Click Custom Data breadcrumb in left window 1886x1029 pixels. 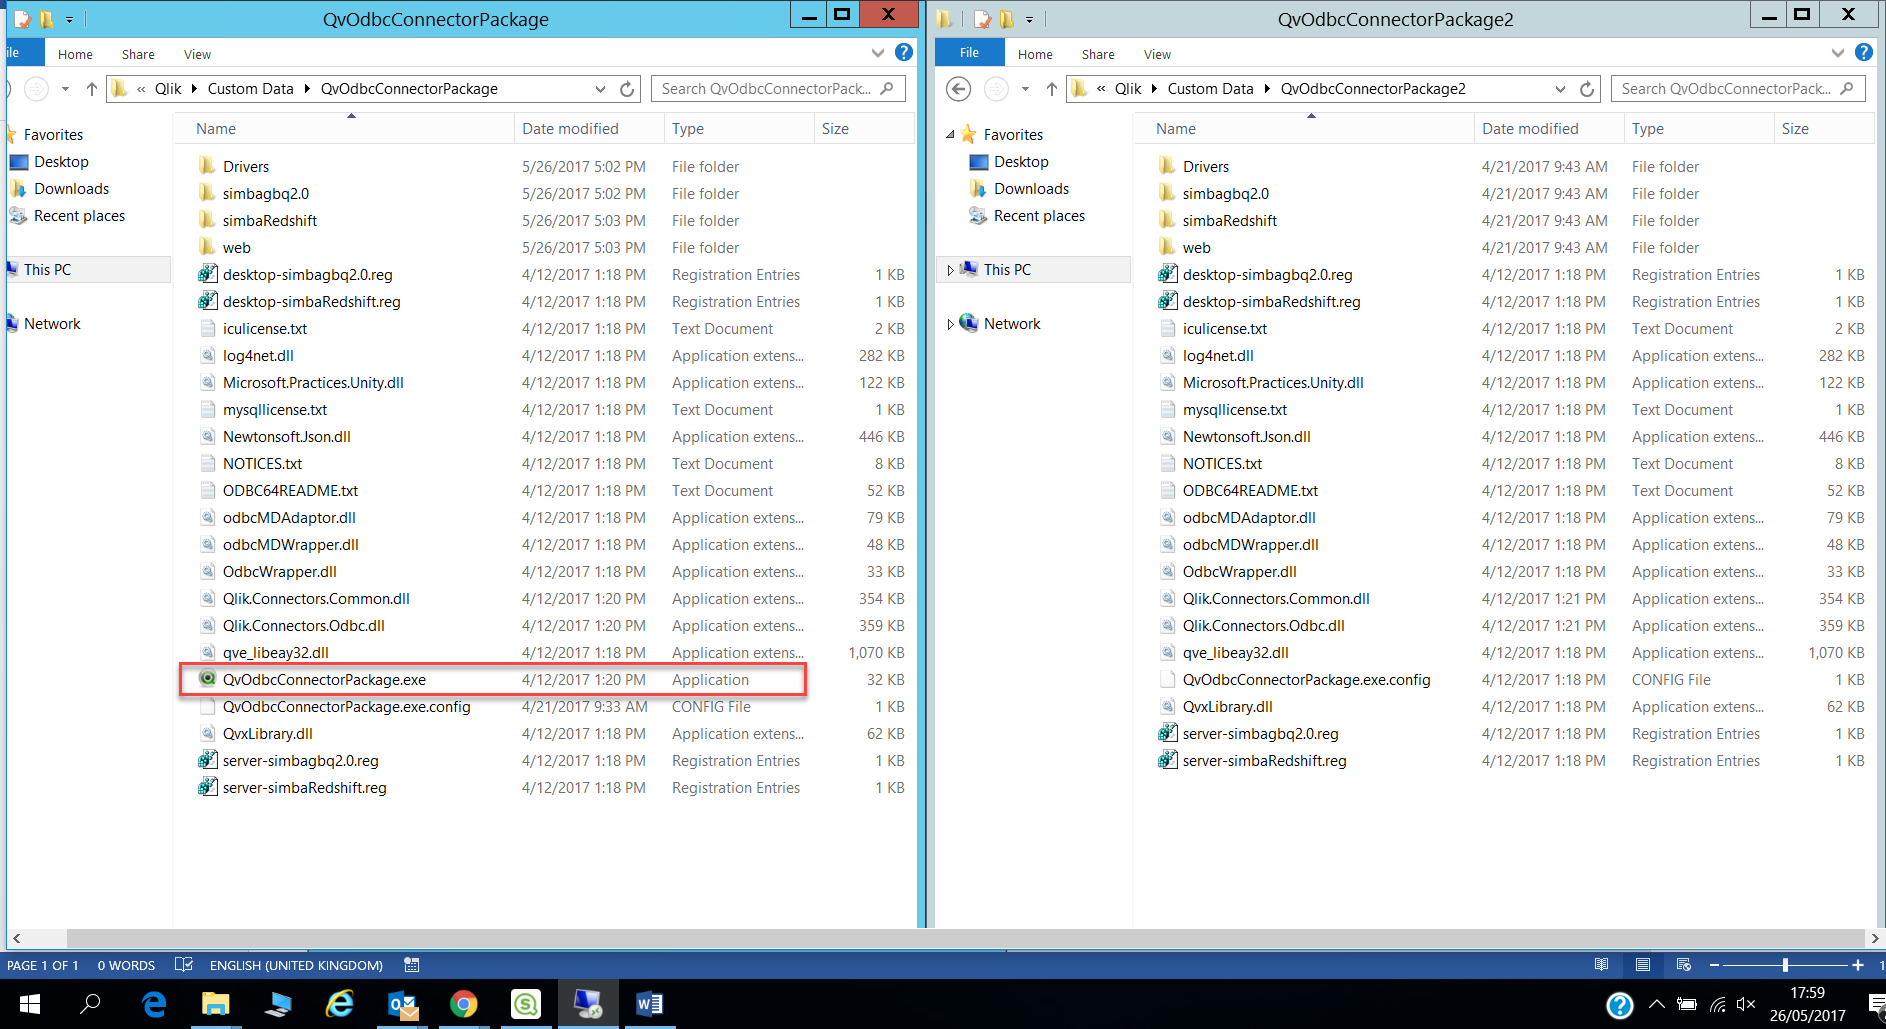[x=250, y=89]
